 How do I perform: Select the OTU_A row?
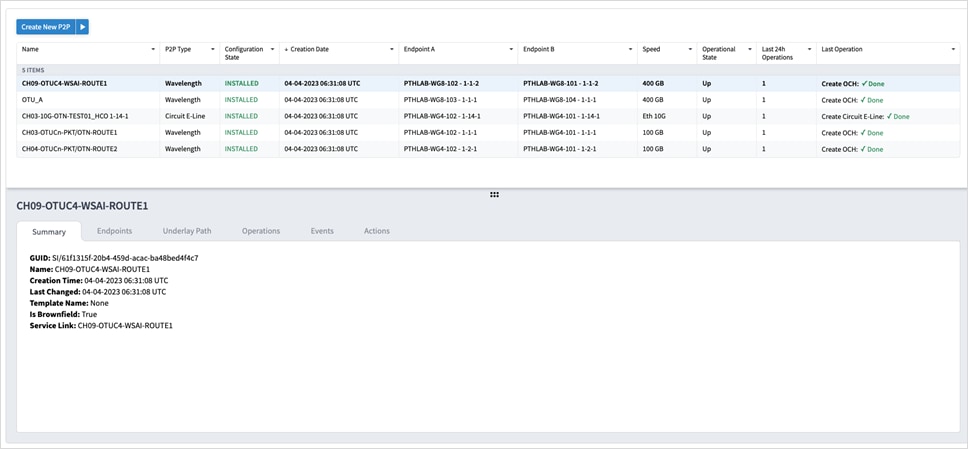[488, 99]
